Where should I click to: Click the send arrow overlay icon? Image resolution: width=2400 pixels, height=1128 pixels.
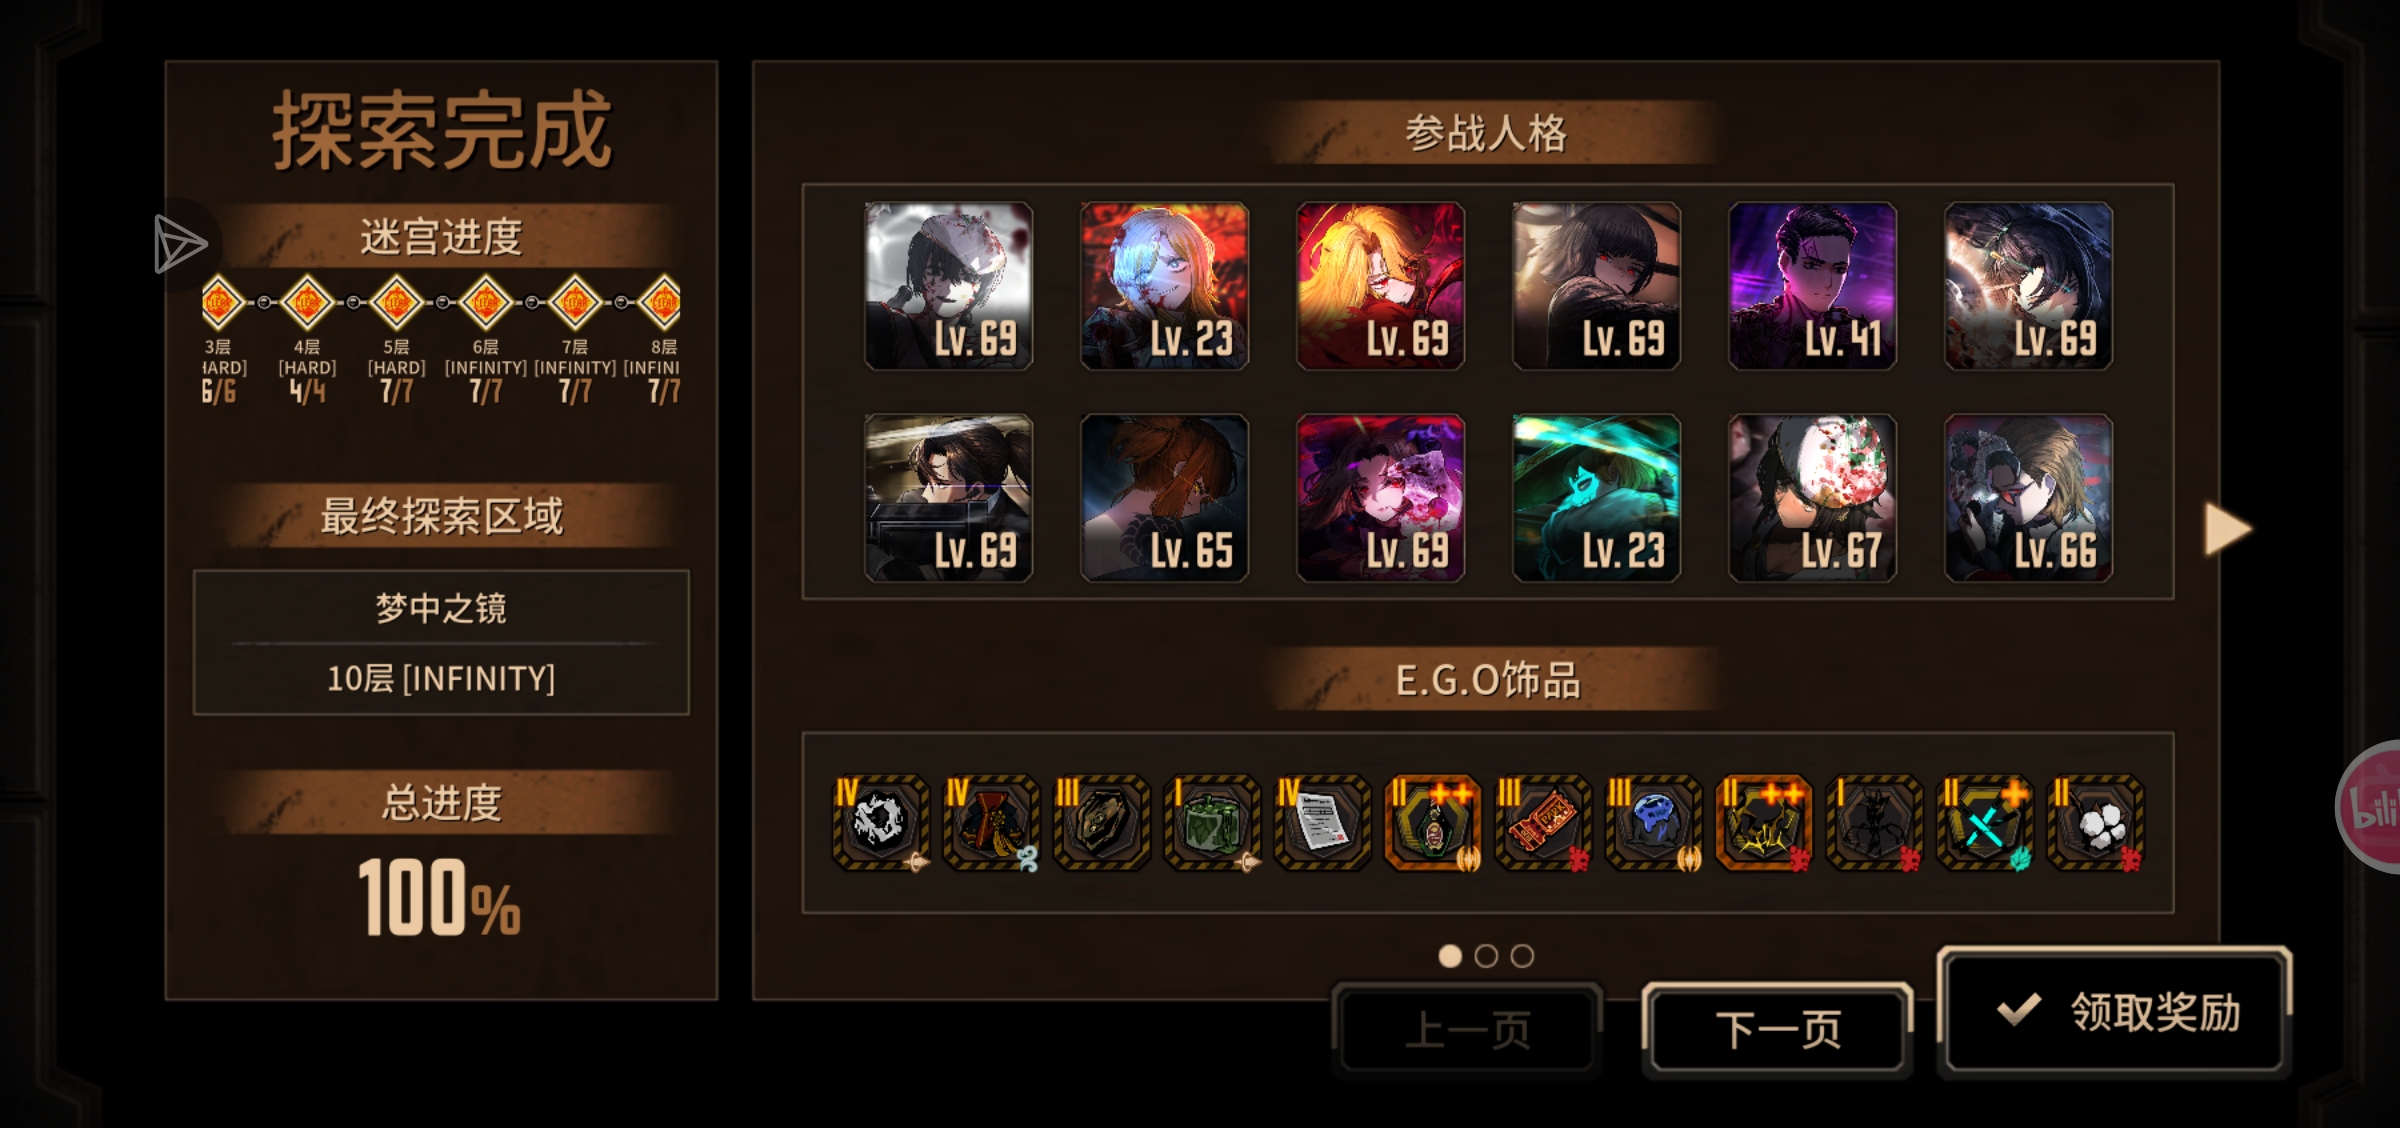tap(180, 244)
